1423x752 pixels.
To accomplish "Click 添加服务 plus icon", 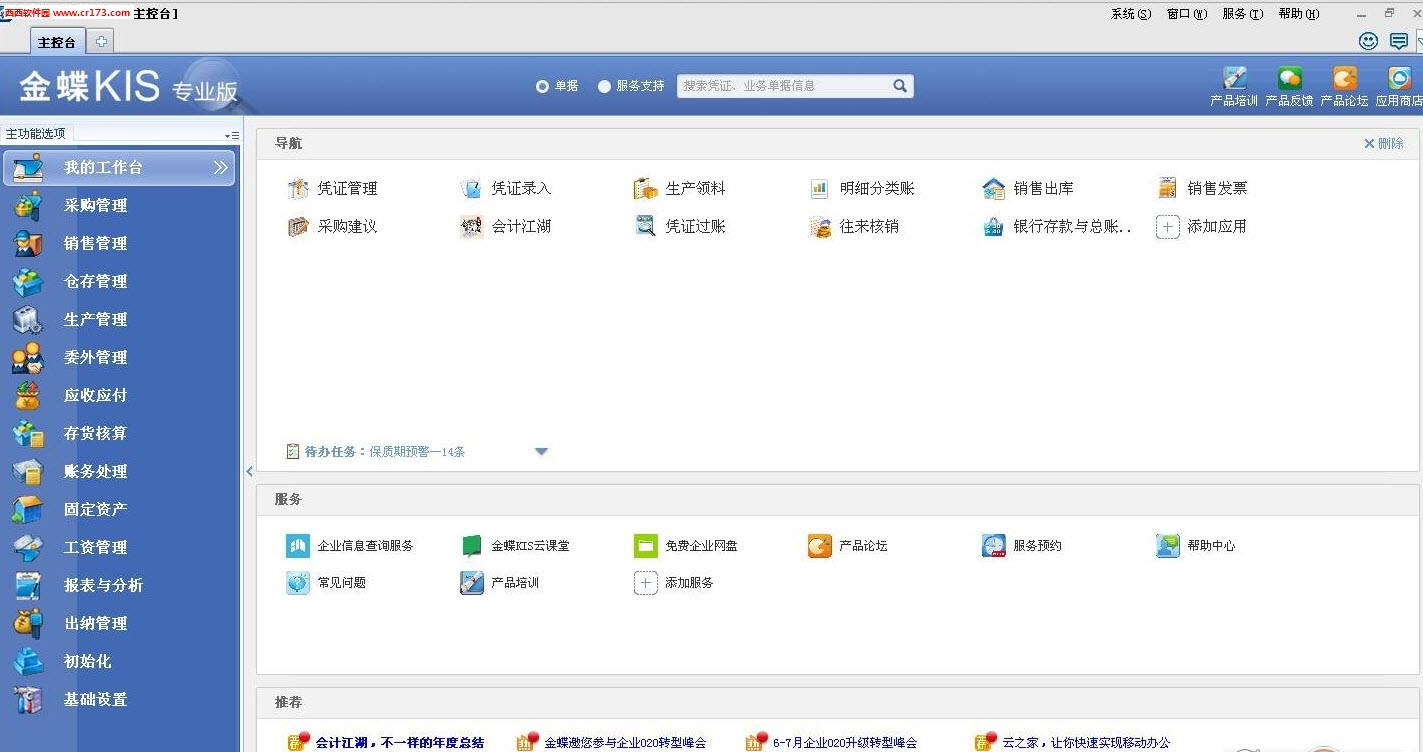I will tap(645, 583).
